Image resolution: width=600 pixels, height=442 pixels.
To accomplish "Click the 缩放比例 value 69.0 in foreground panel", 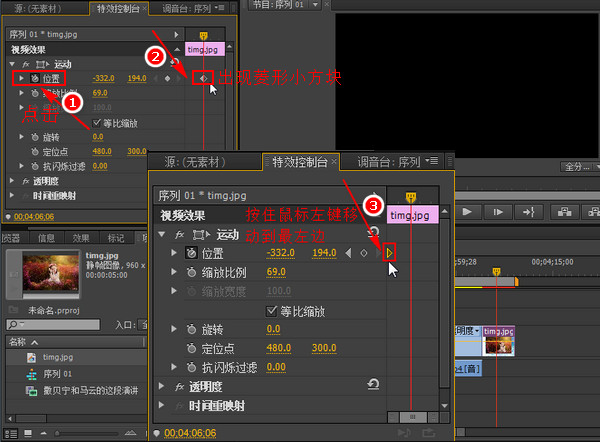I will tap(276, 272).
